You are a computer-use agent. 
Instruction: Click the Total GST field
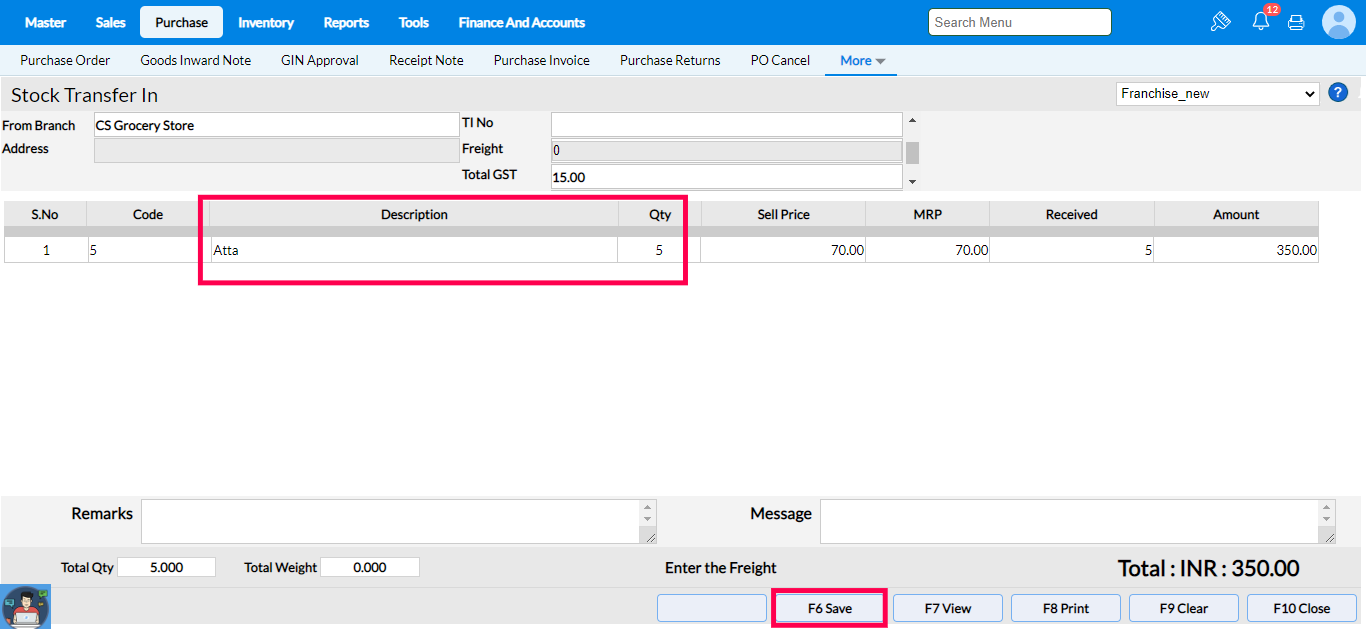[x=727, y=177]
